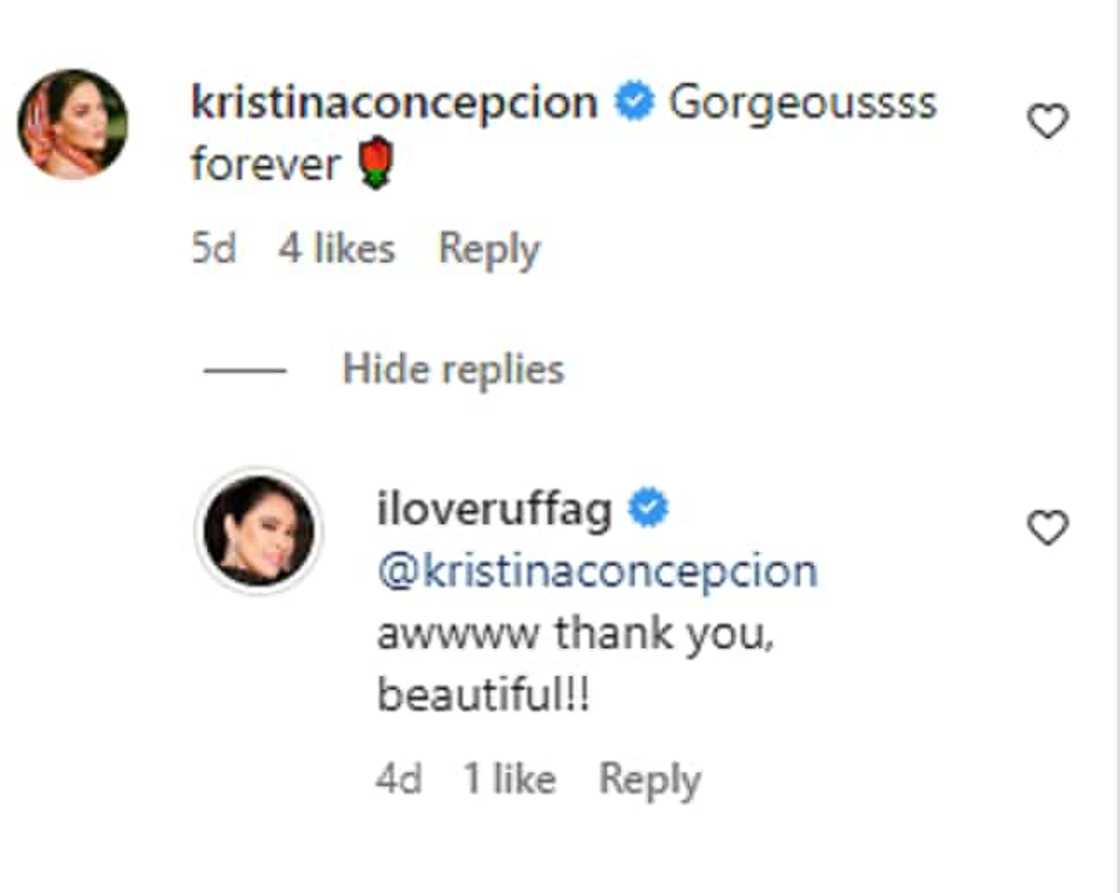The image size is (1120, 893).
Task: Like iloveruffag's thank you reply with the heart
Action: (1048, 528)
